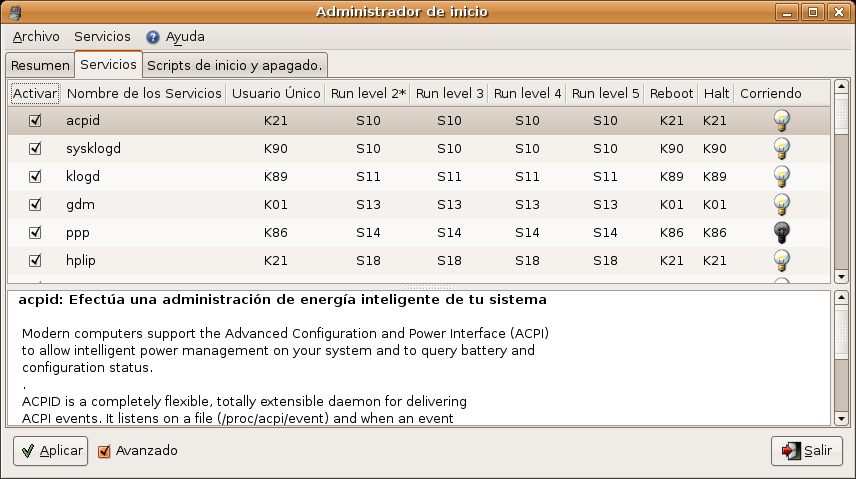Switch to Scripts de inicio y apagado tab
856x479 pixels.
(x=235, y=65)
